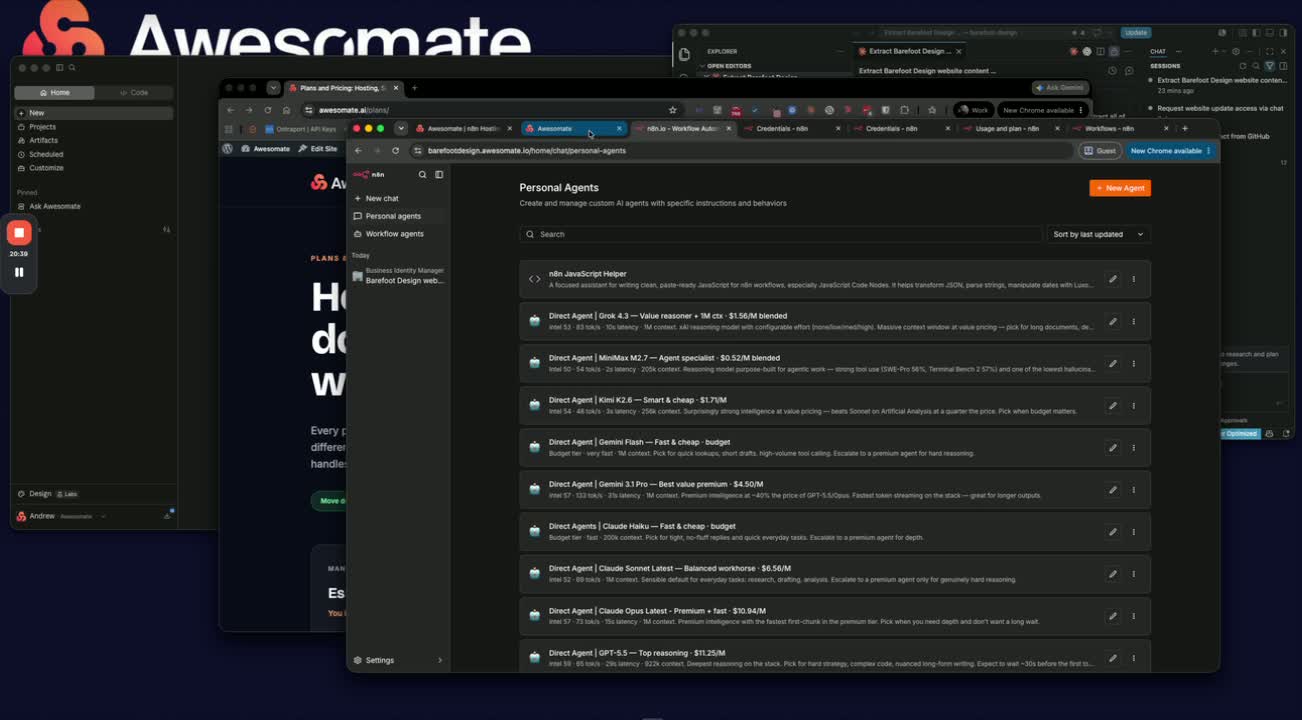1302x720 pixels.
Task: Open more options for Kimi K2.6 agent
Action: 1134,406
